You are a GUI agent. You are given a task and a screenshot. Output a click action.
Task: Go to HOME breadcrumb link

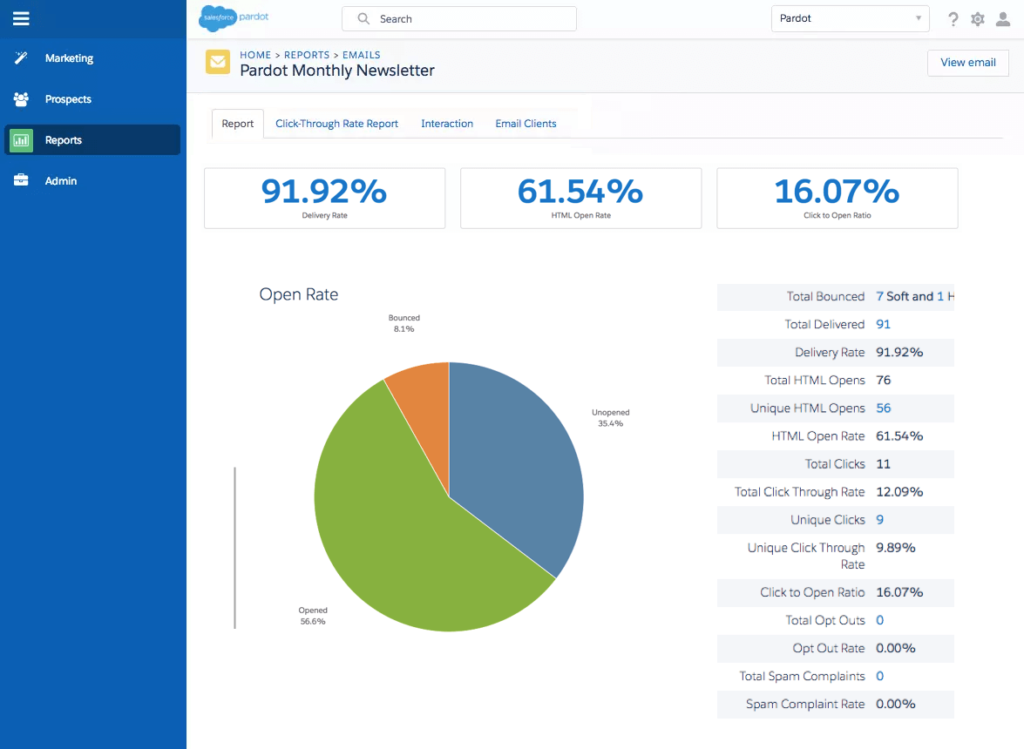255,55
